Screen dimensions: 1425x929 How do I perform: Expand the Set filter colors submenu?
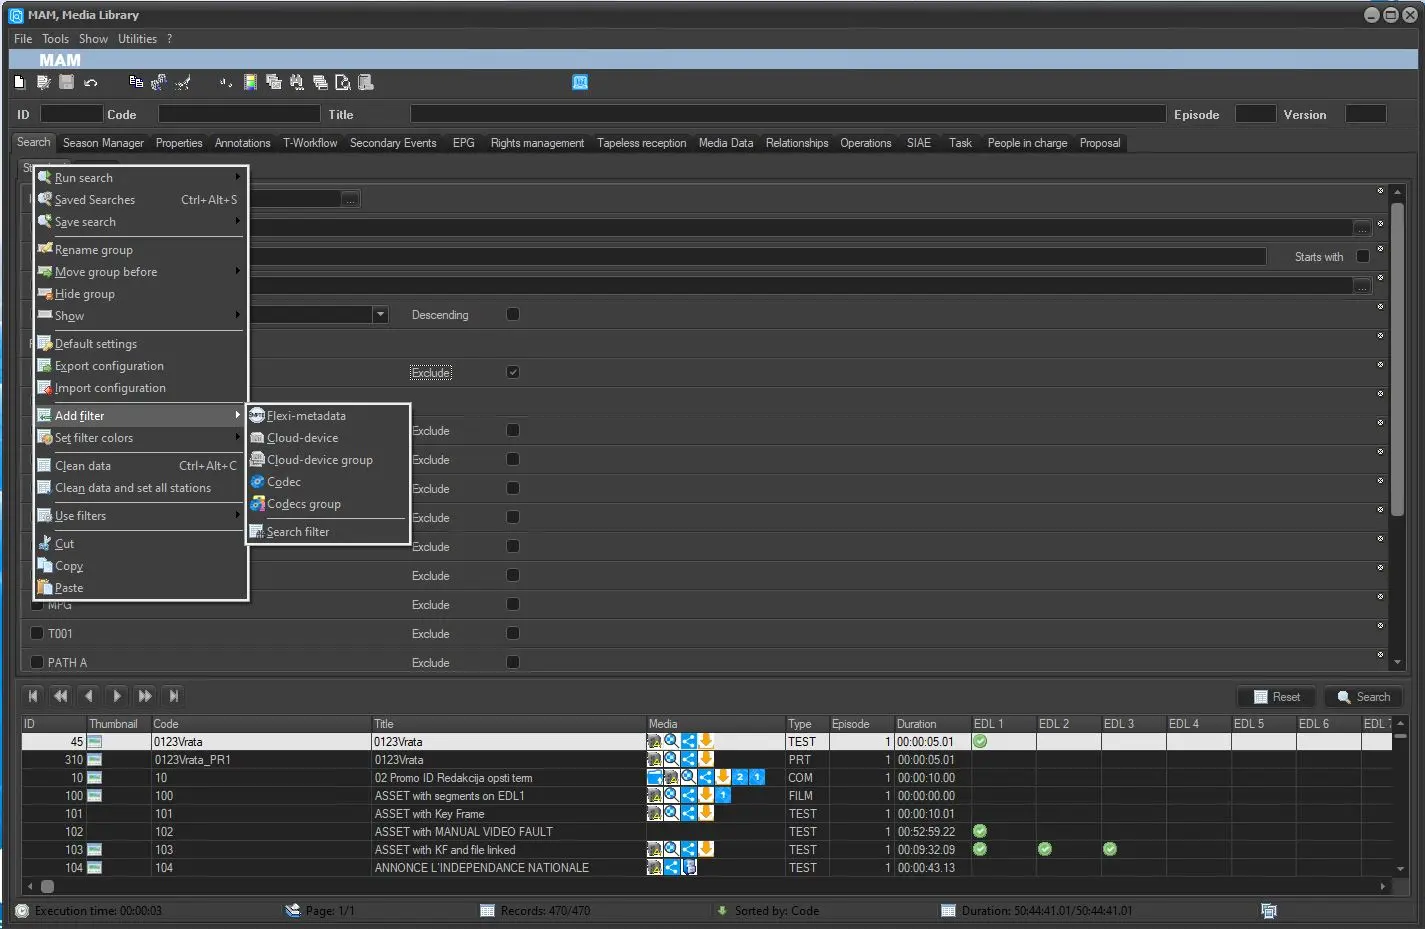click(140, 438)
